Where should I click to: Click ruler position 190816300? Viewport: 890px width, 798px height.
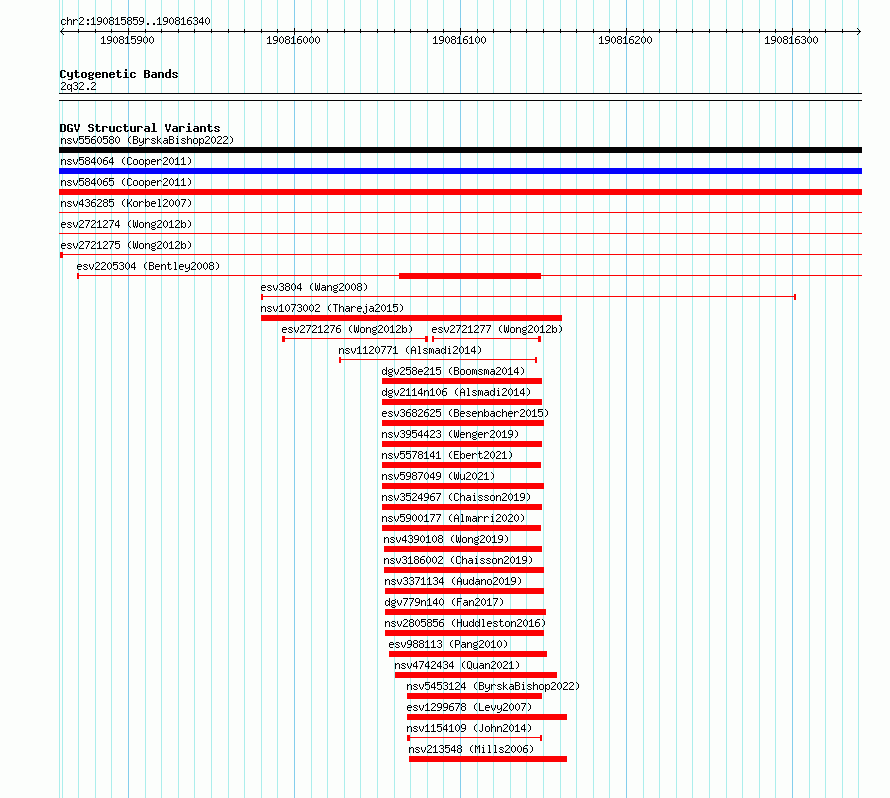(x=791, y=40)
